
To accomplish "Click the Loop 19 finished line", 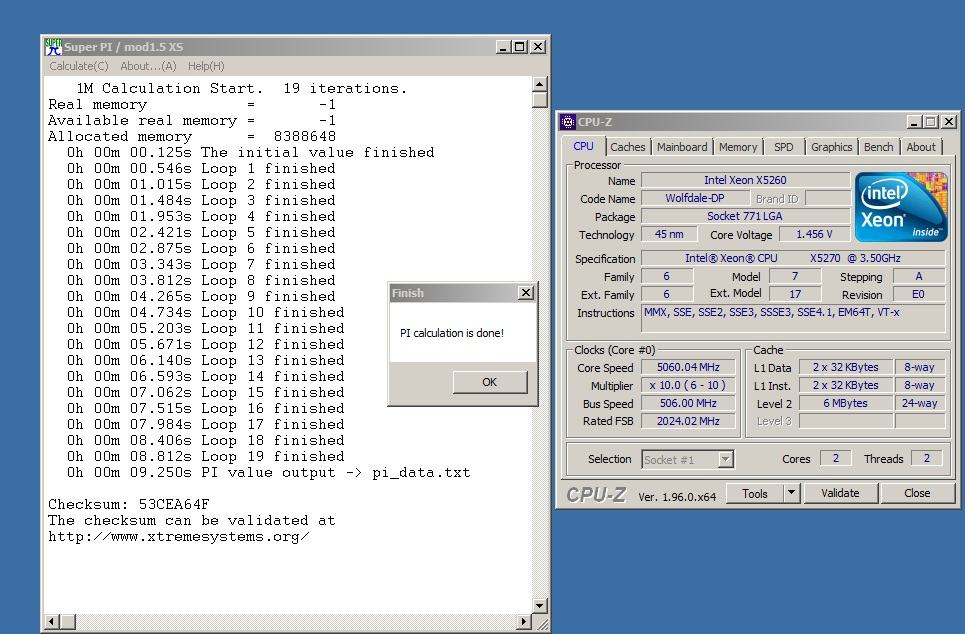I will click(x=206, y=457).
